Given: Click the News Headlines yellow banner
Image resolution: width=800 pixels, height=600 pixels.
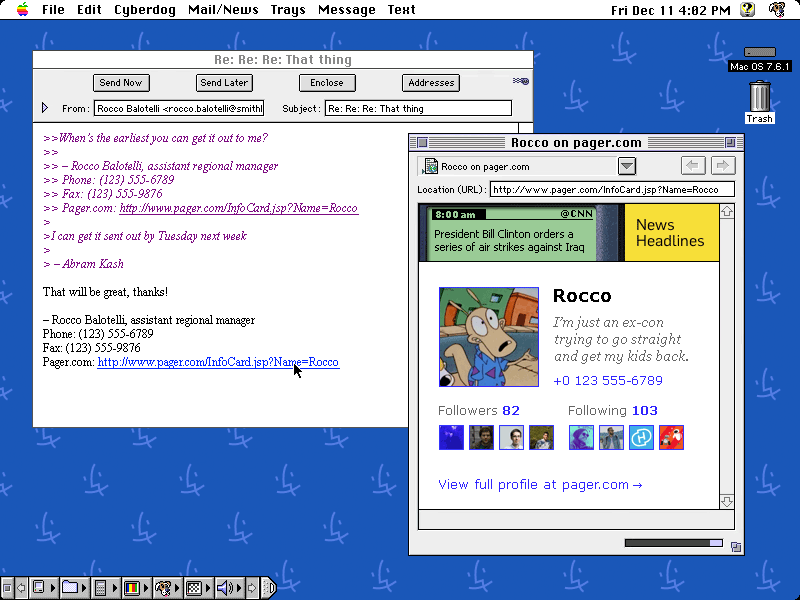Looking at the screenshot, I should pyautogui.click(x=671, y=233).
